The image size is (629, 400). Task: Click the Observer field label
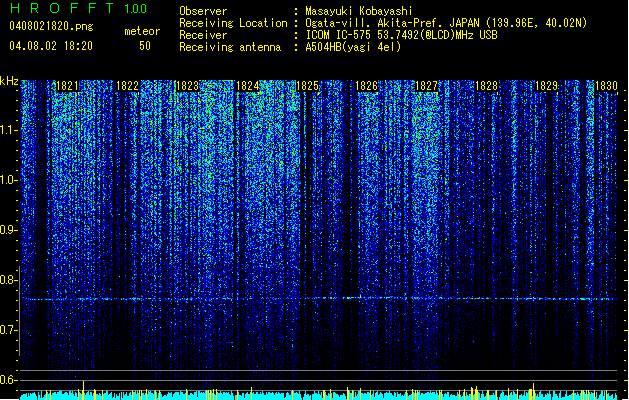pos(203,11)
